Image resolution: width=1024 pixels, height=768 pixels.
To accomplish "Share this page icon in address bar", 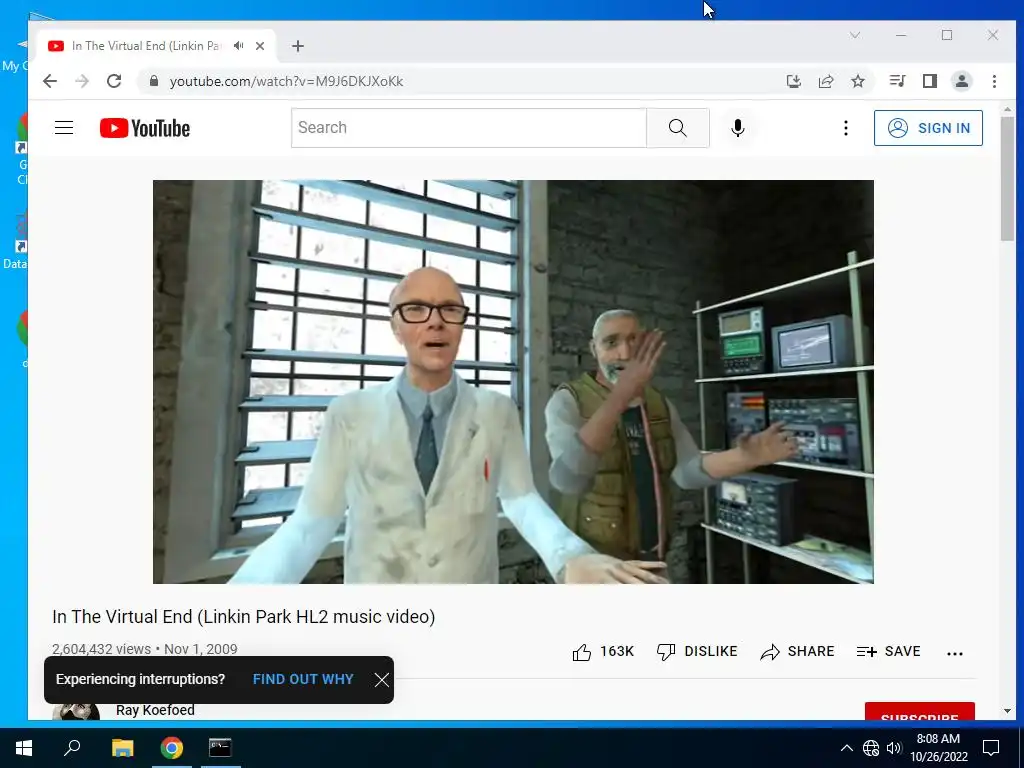I will (x=826, y=81).
